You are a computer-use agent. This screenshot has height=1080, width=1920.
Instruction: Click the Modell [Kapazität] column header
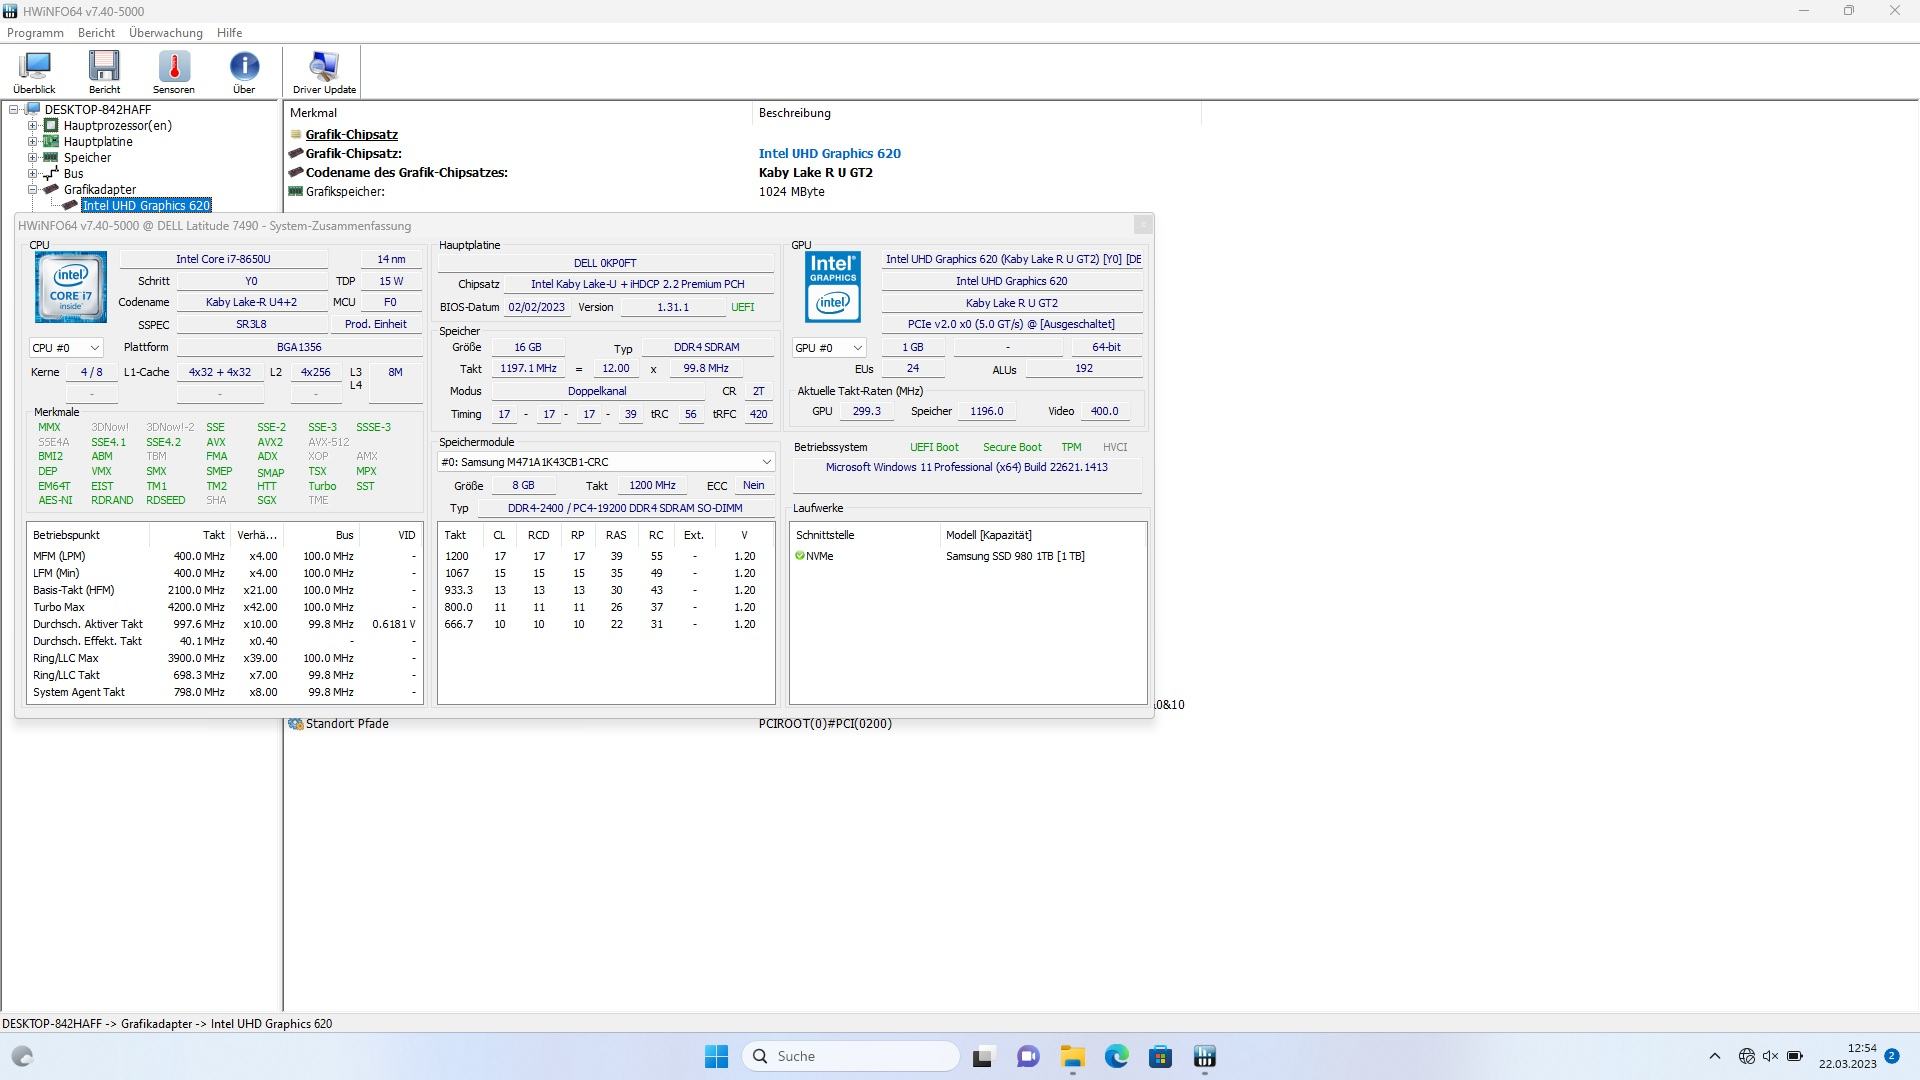tap(1043, 536)
